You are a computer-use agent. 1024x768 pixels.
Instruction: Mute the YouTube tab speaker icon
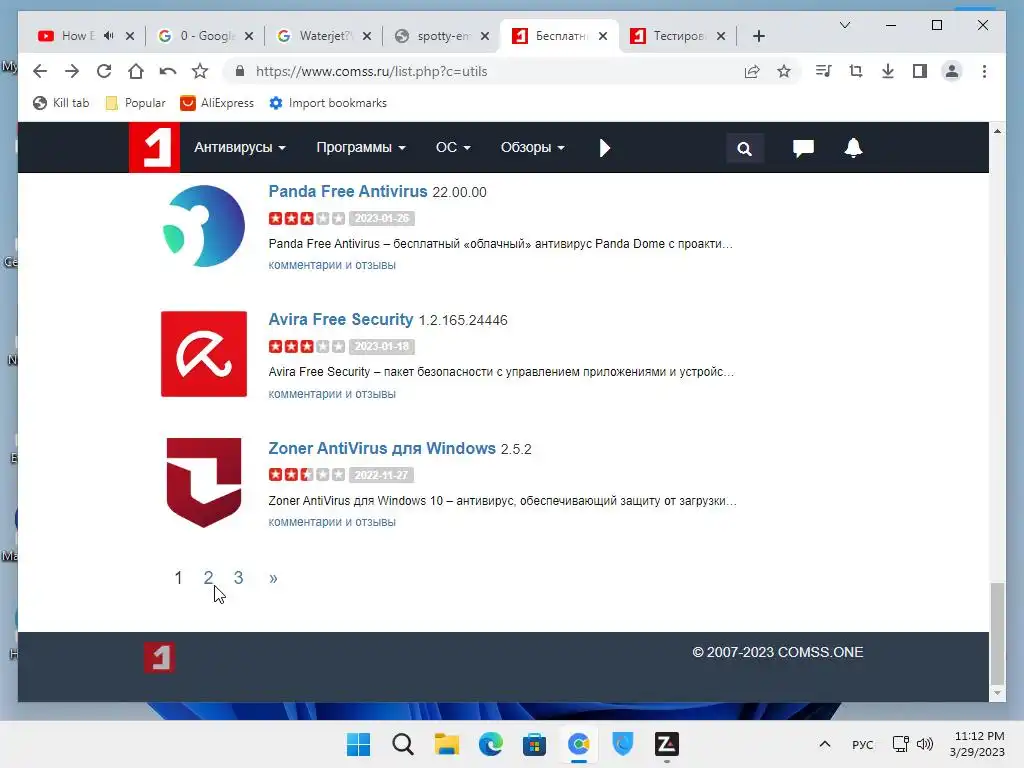(x=108, y=36)
